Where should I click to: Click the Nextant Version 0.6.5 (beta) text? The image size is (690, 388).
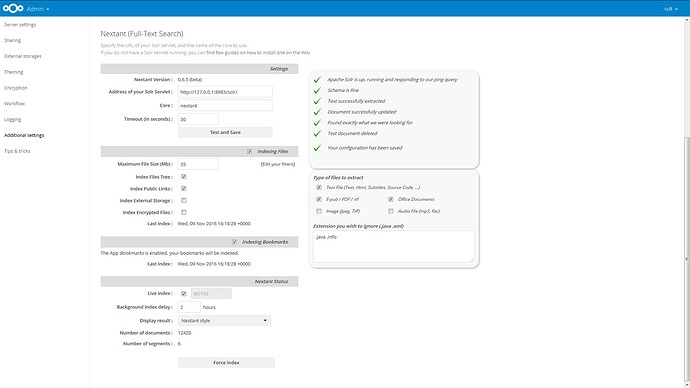(x=190, y=80)
